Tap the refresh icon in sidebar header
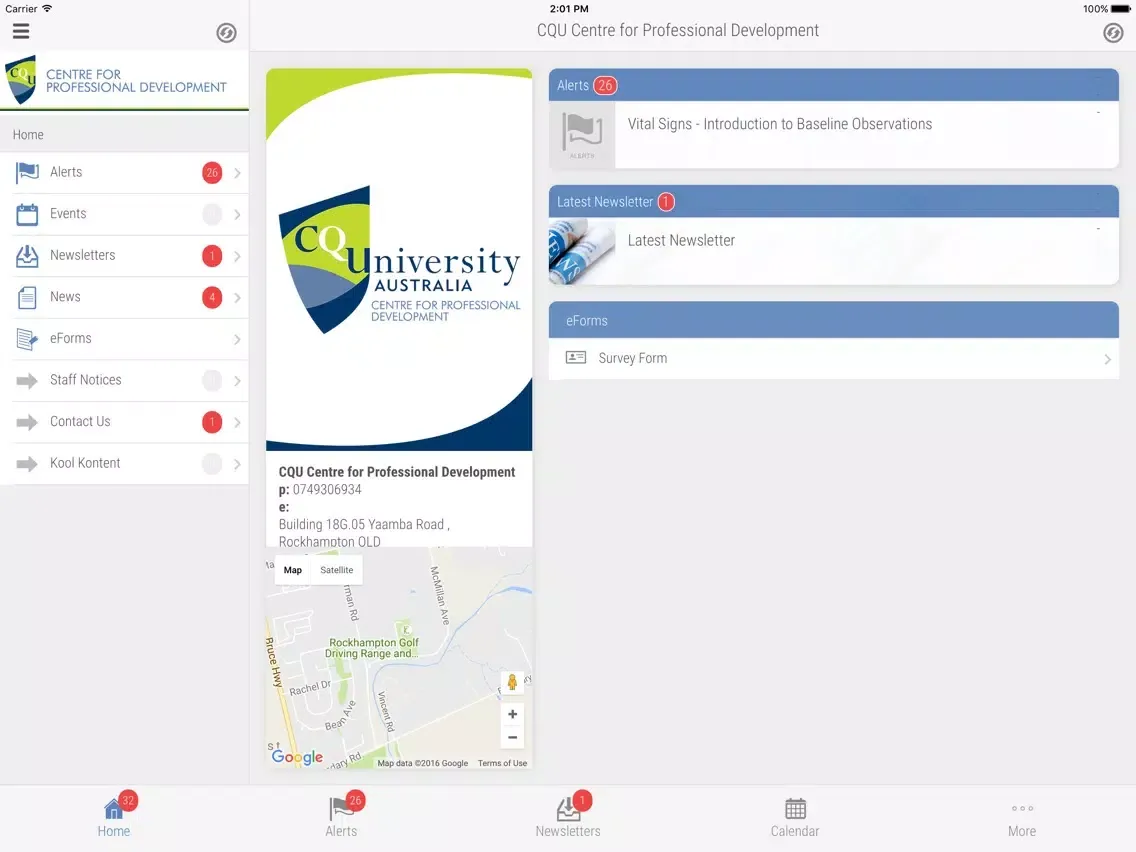 (226, 33)
